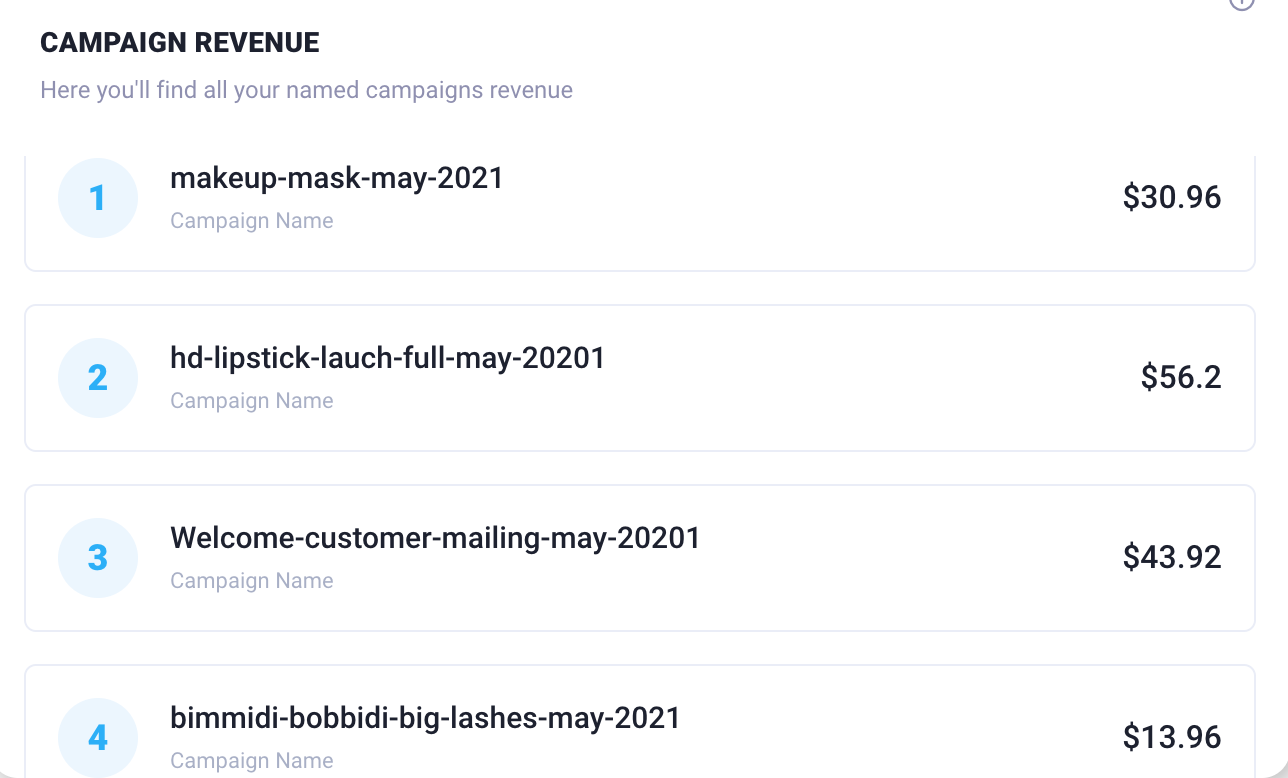1288x778 pixels.
Task: Click the $30.96 revenue amount
Action: (1172, 197)
